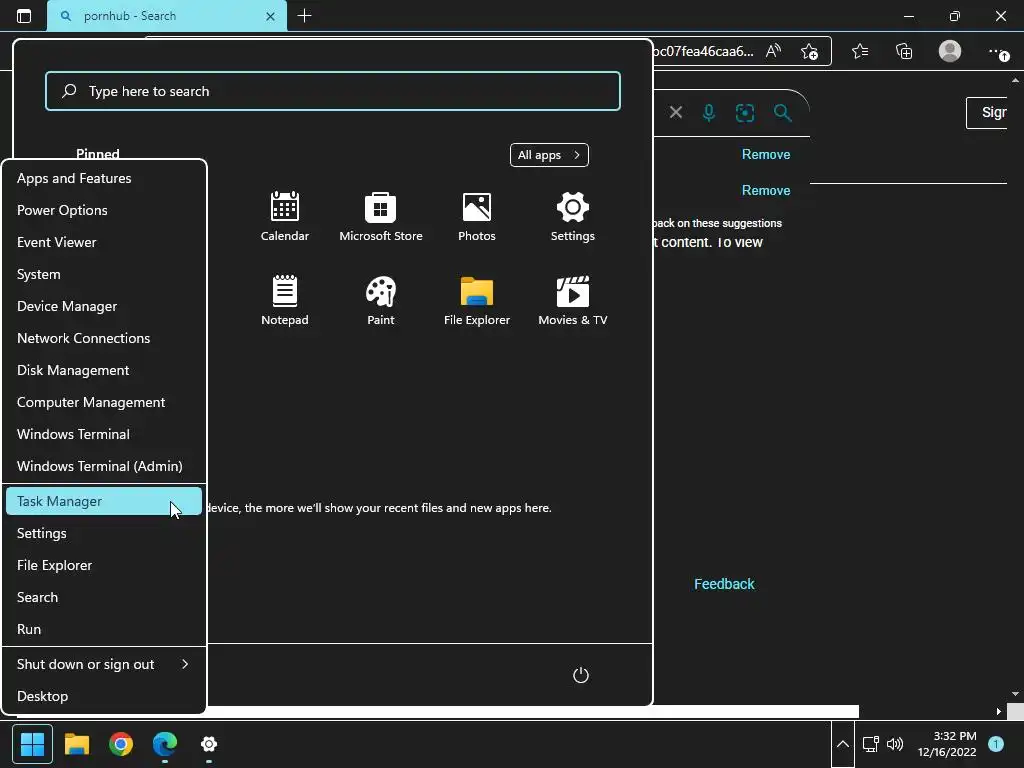Select Disk Management
This screenshot has width=1024, height=768.
104,370
